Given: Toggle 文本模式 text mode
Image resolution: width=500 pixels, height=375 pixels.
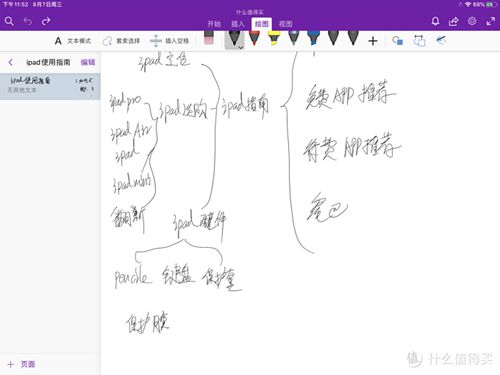Looking at the screenshot, I should (73, 41).
